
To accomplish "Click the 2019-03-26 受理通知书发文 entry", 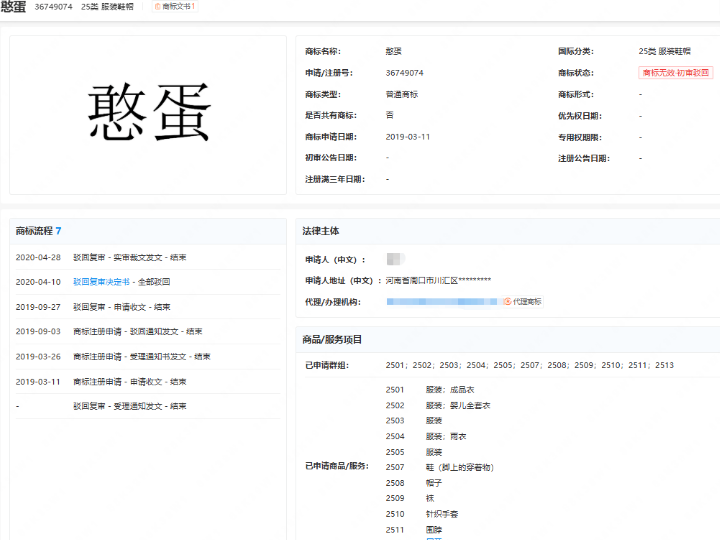I will tap(147, 356).
